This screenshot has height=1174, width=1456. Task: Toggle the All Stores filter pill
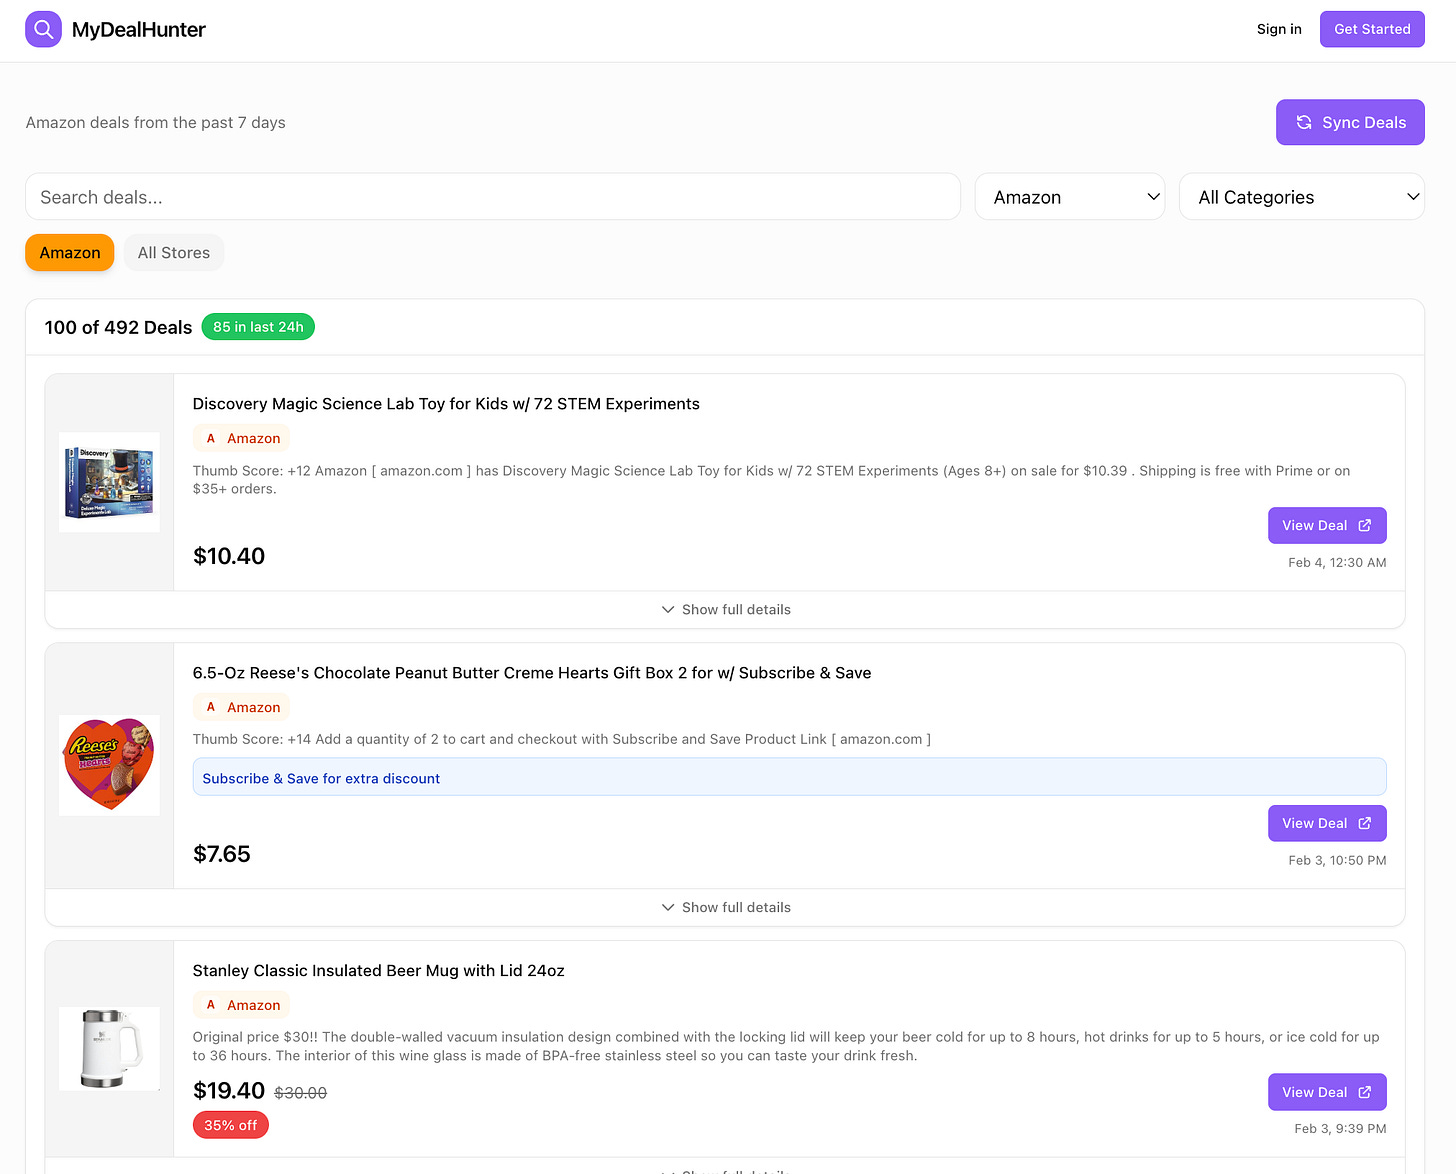[x=174, y=253]
